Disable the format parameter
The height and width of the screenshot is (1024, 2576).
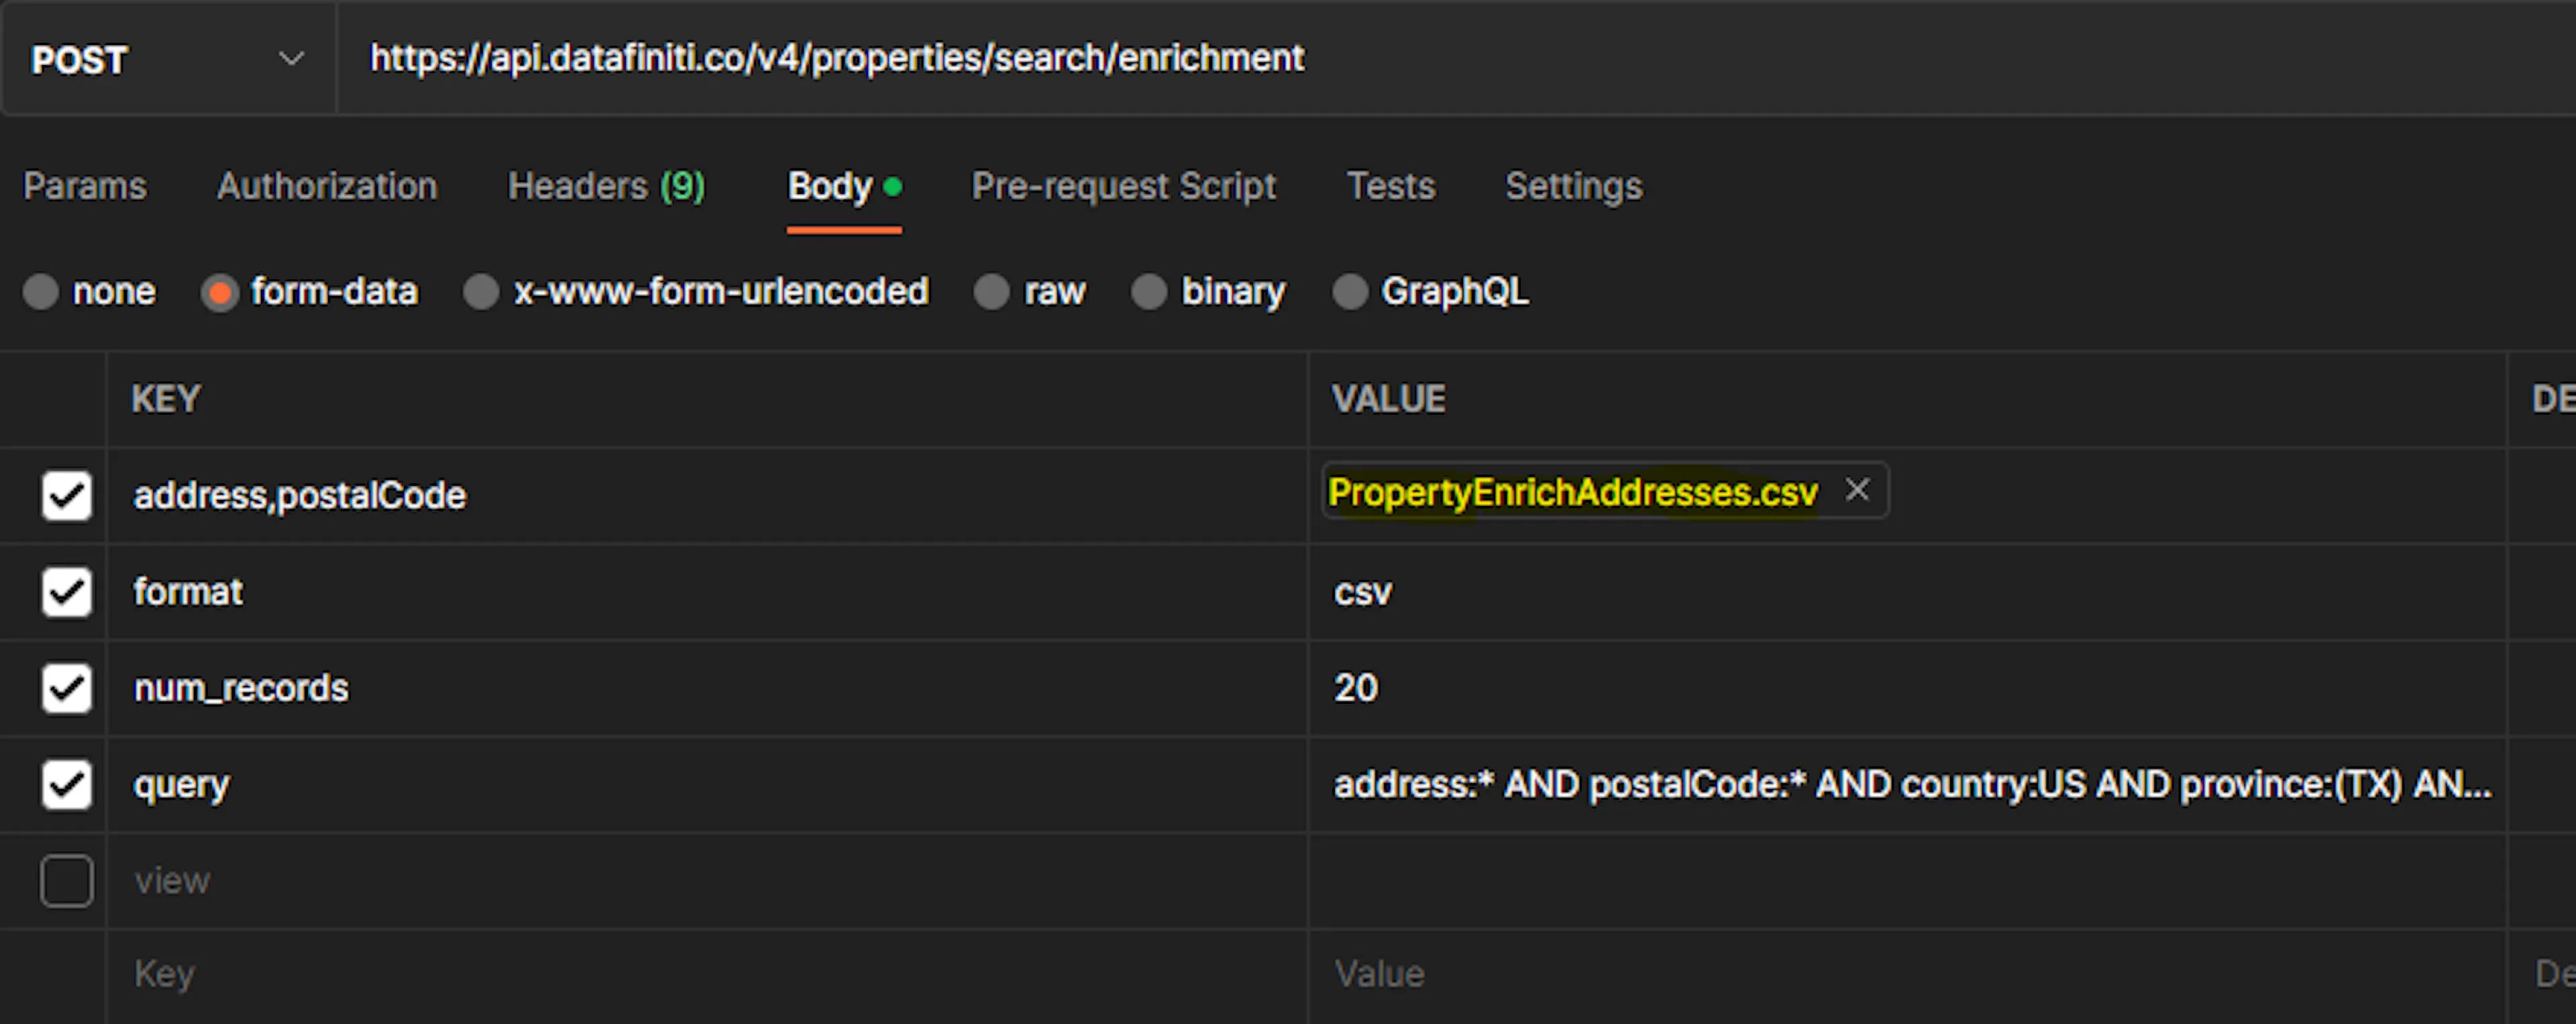[66, 591]
